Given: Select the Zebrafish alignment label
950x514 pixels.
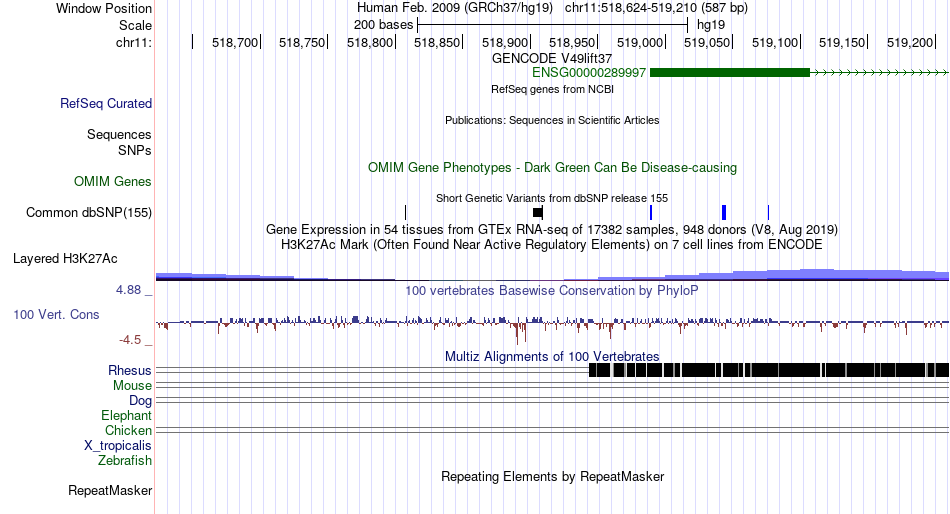Looking at the screenshot, I should (x=125, y=461).
